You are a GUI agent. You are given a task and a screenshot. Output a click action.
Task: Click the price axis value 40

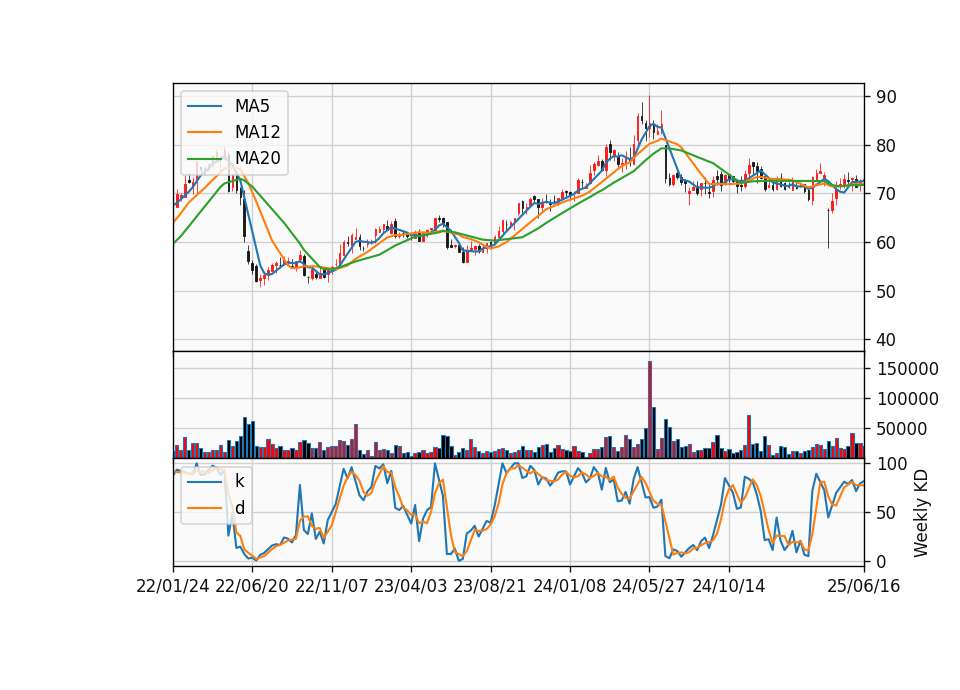[886, 340]
